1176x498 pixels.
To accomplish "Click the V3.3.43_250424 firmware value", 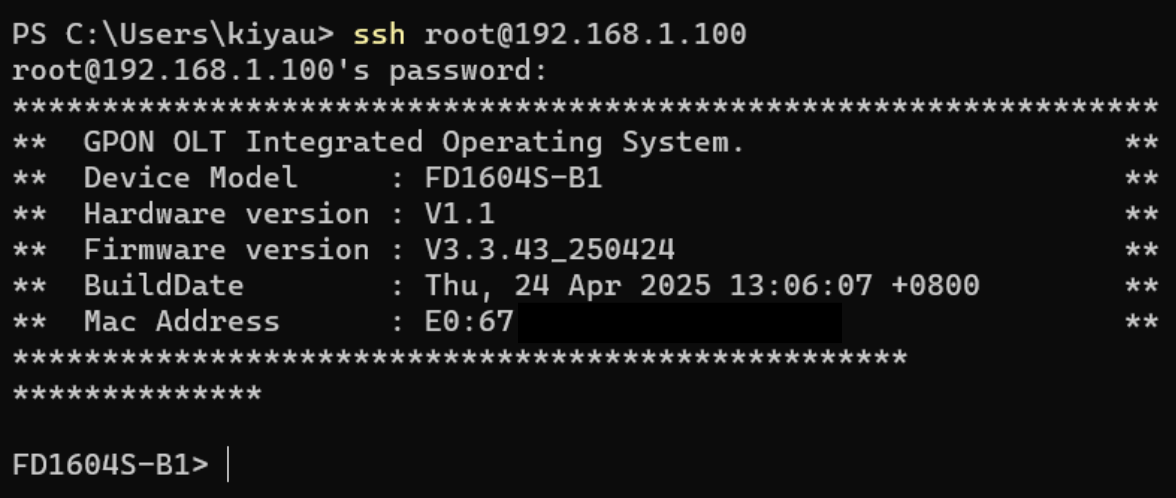I will (549, 250).
